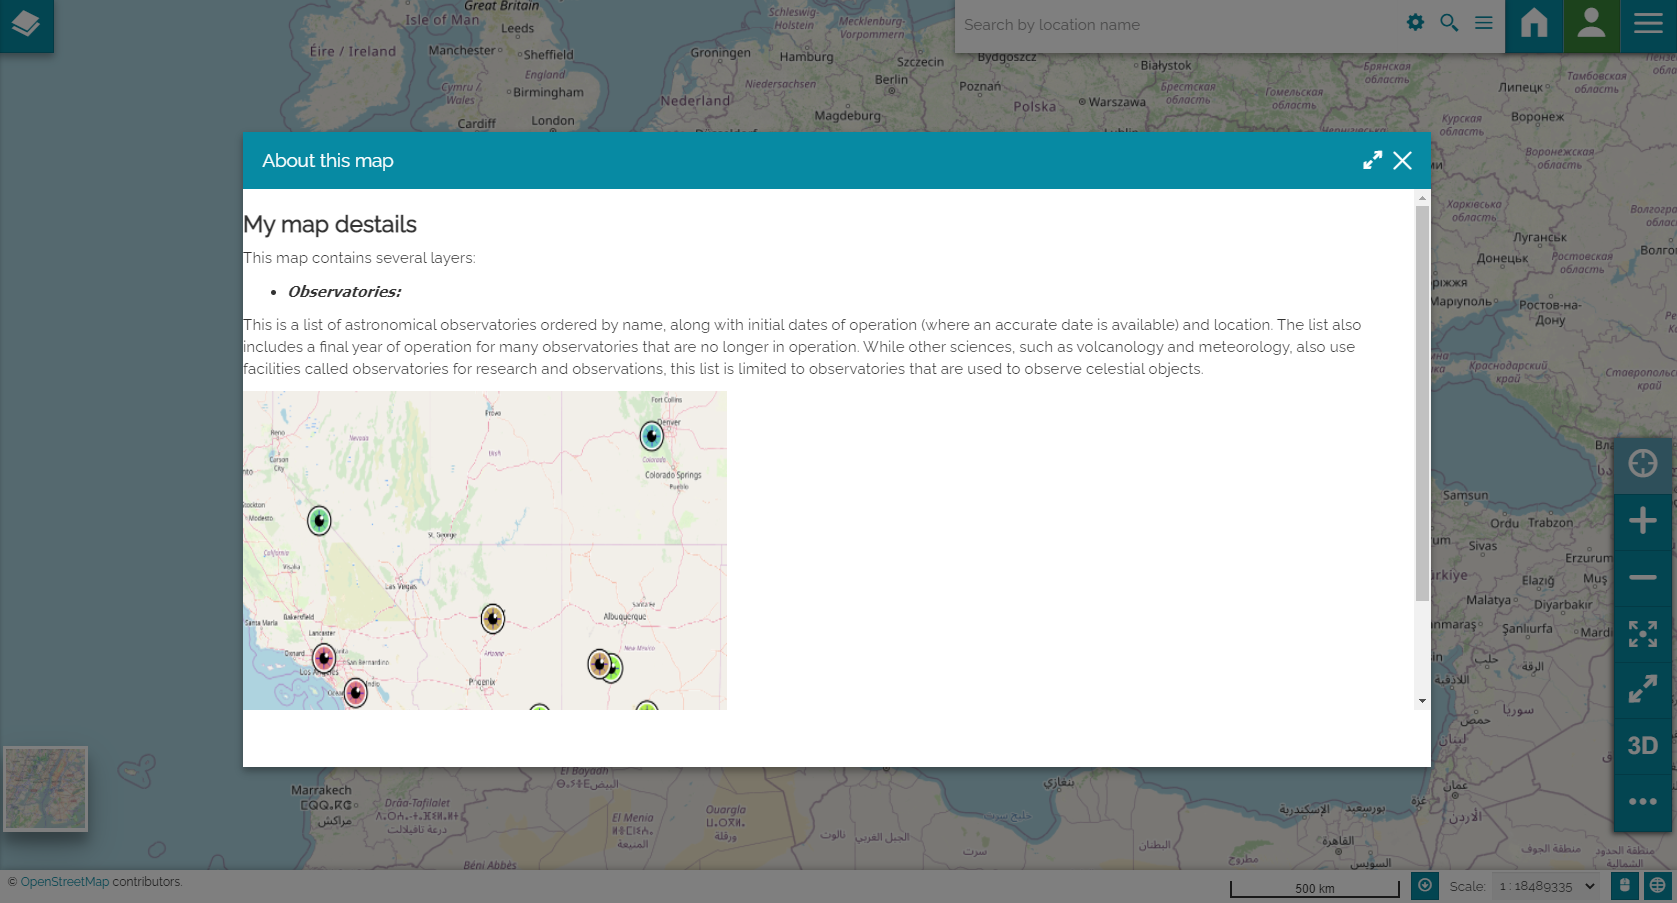This screenshot has height=903, width=1677.
Task: Open the Scale dropdown selector
Action: 1547,887
